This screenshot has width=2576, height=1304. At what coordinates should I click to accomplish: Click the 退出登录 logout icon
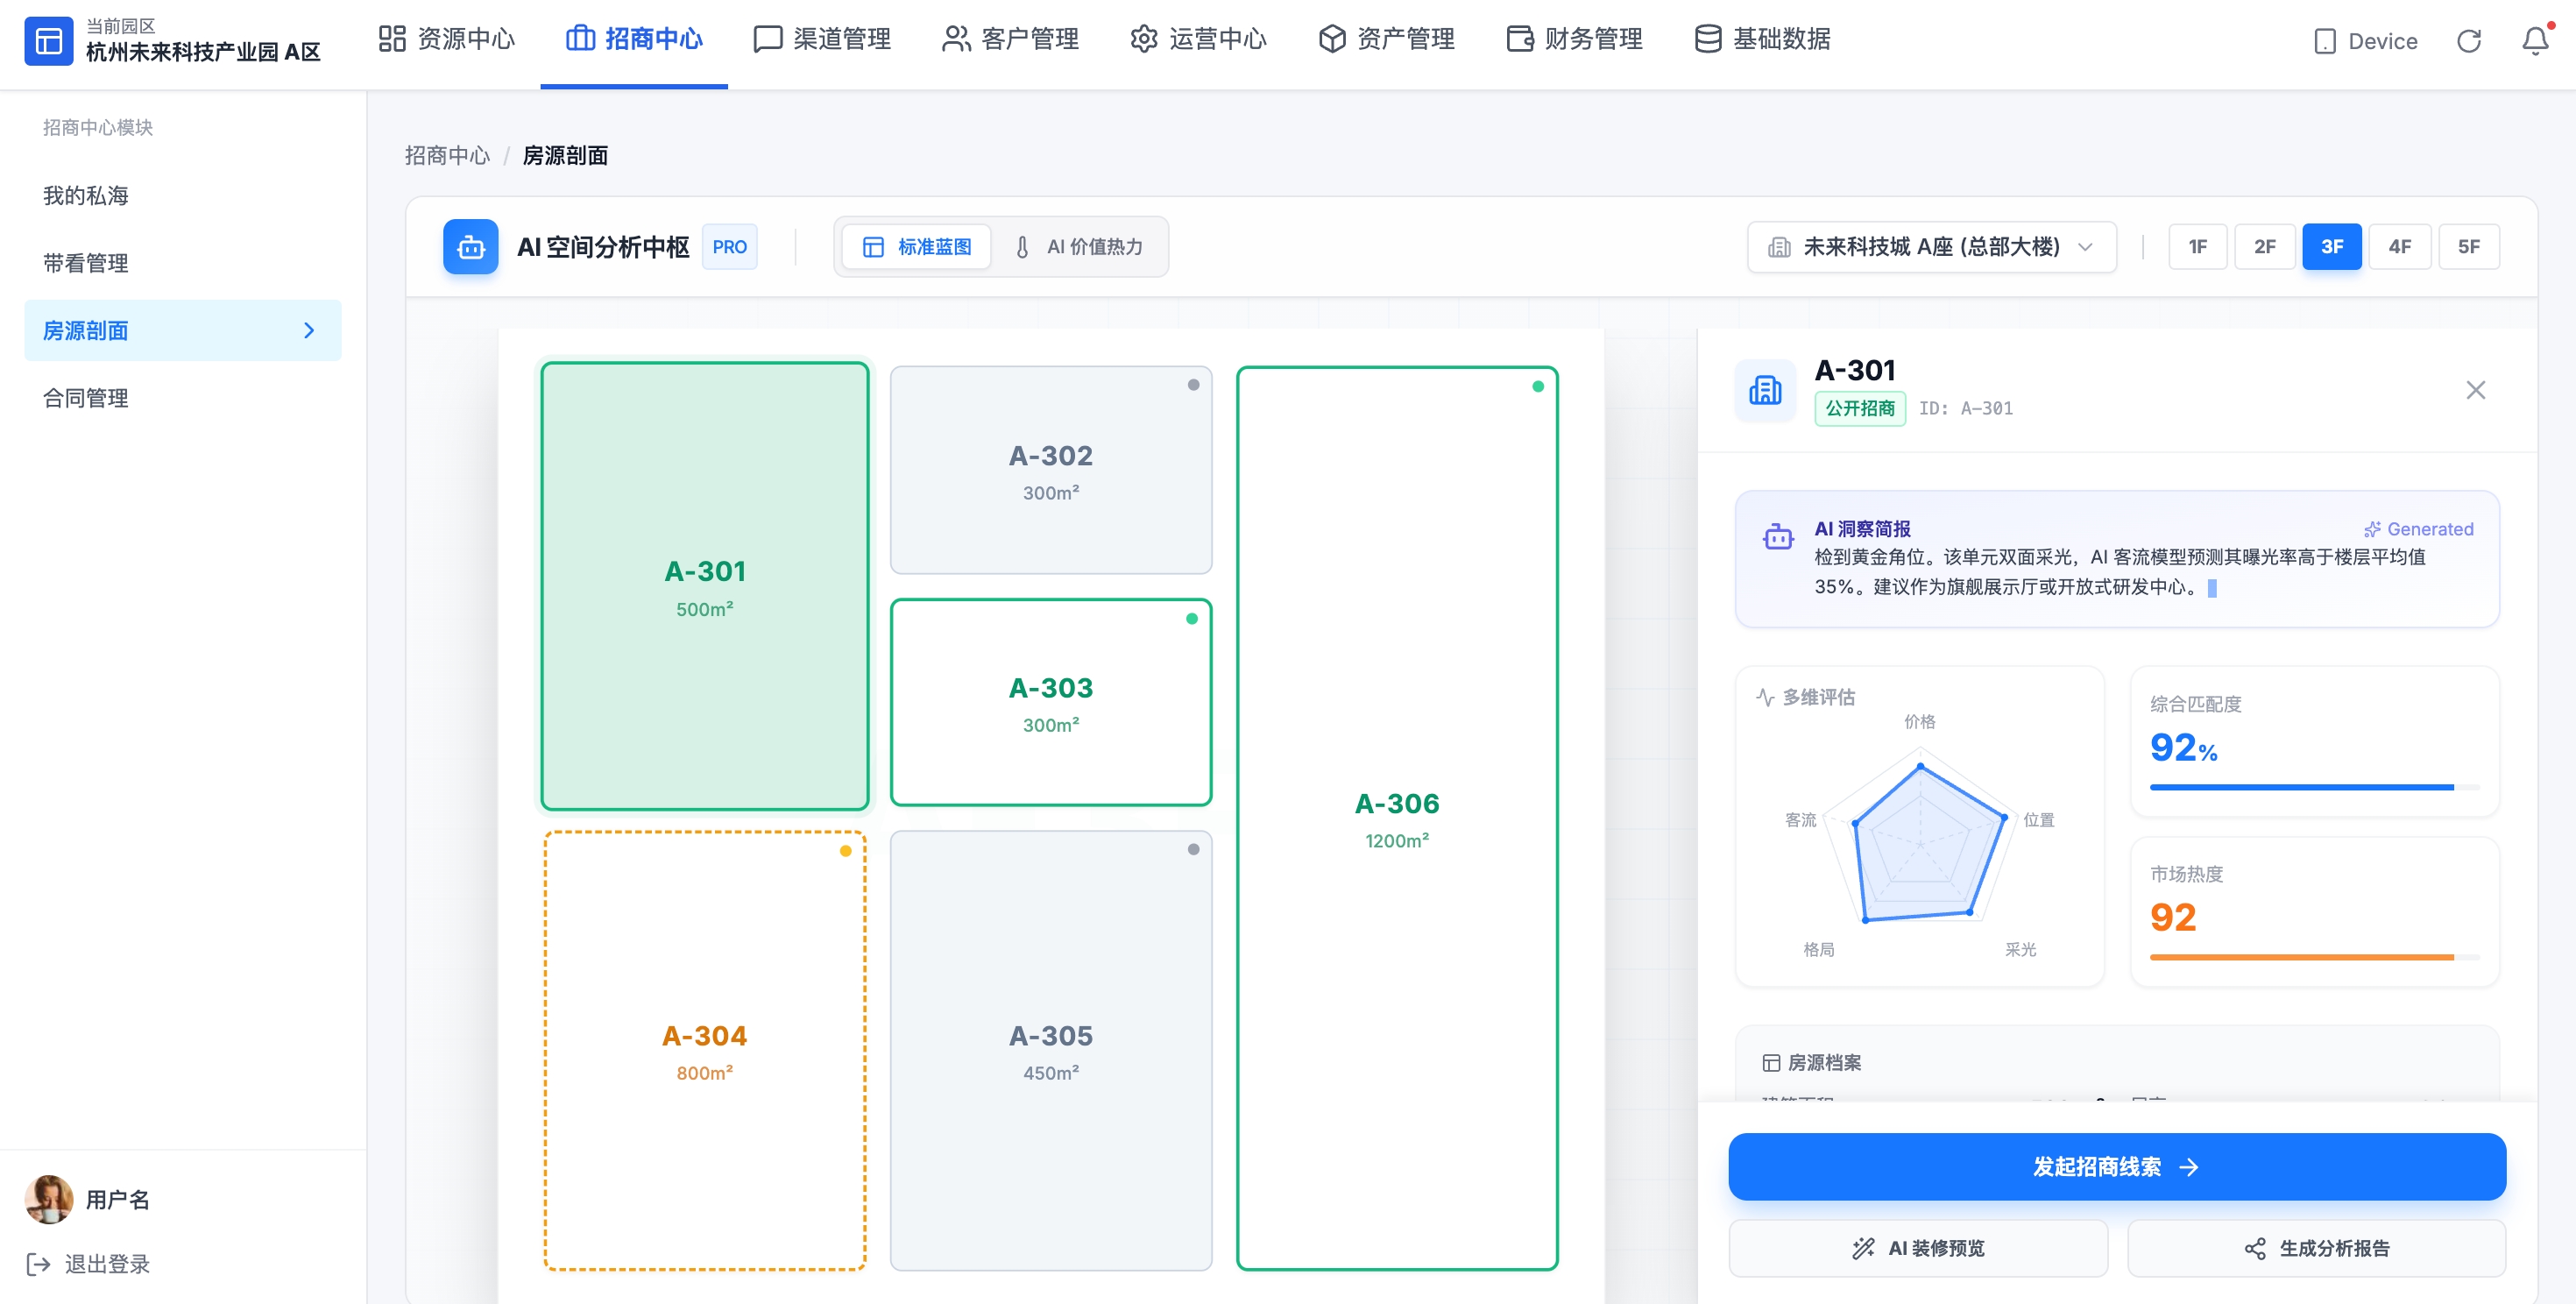coord(39,1264)
